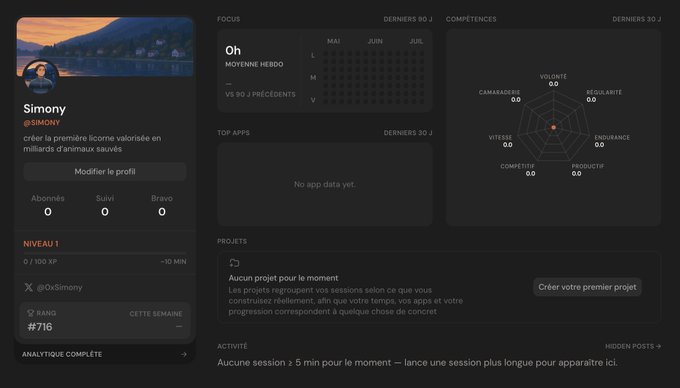Select the Bravo count
The image size is (680, 388).
(162, 212)
